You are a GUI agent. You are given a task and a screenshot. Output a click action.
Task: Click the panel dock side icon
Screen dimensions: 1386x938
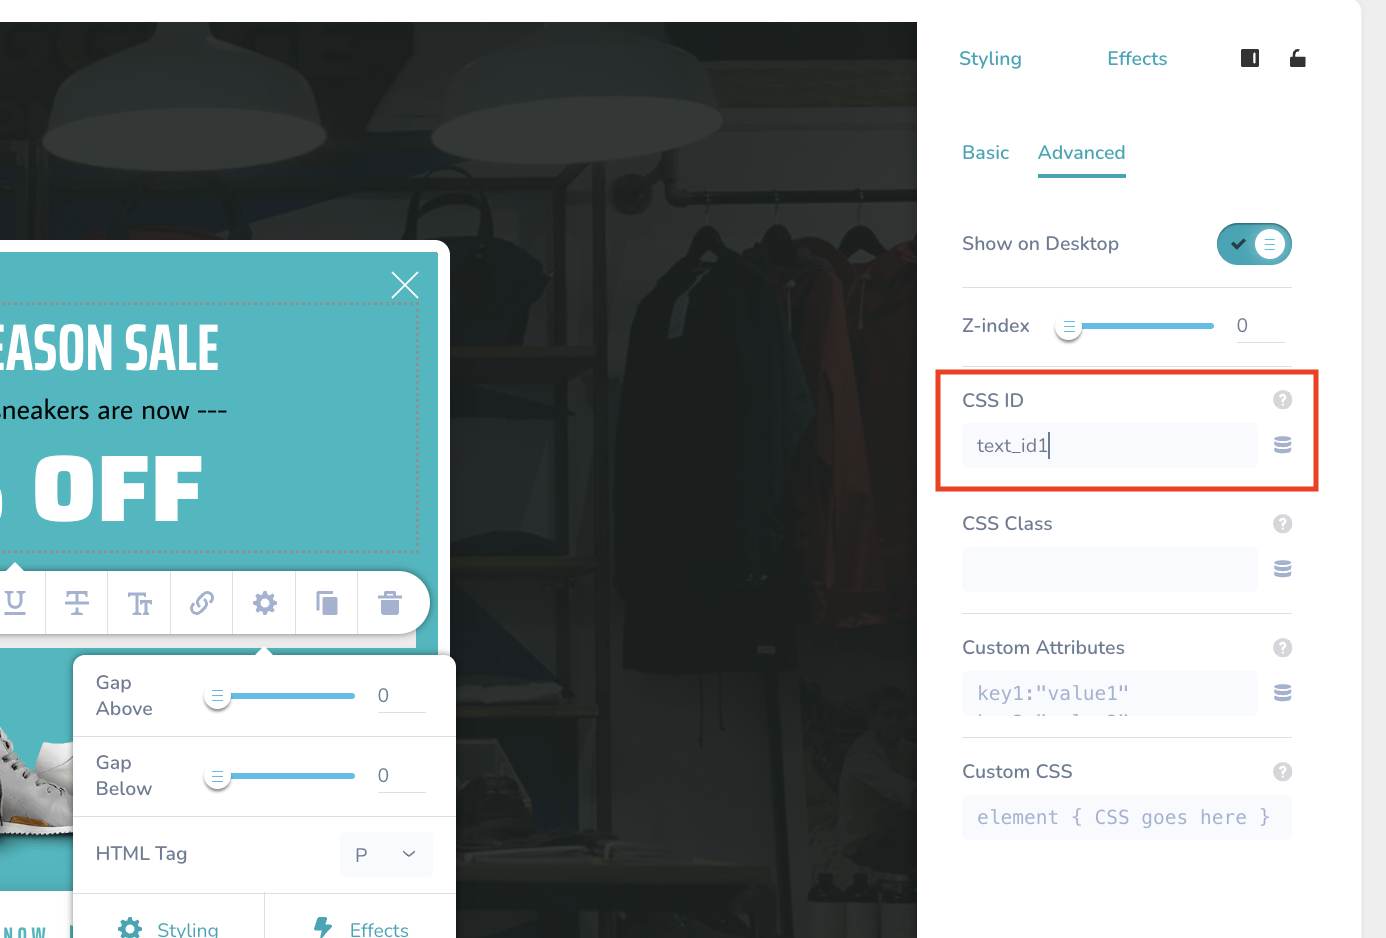(1249, 58)
